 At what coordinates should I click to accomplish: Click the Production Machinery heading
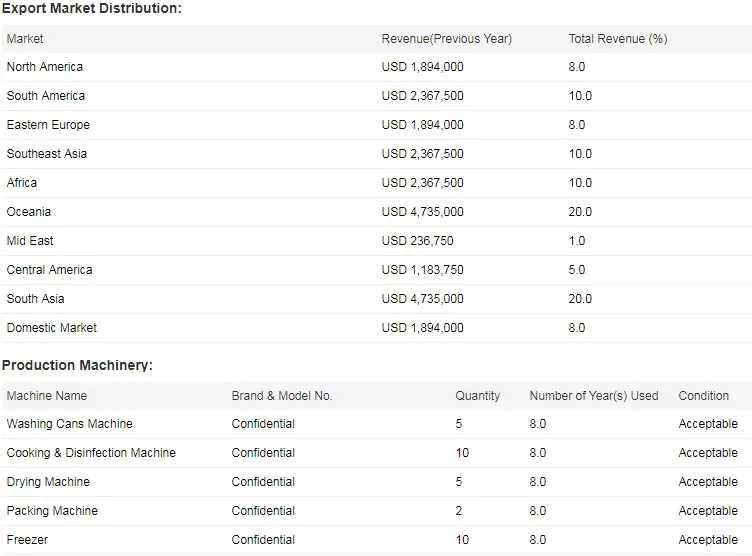pyautogui.click(x=77, y=366)
